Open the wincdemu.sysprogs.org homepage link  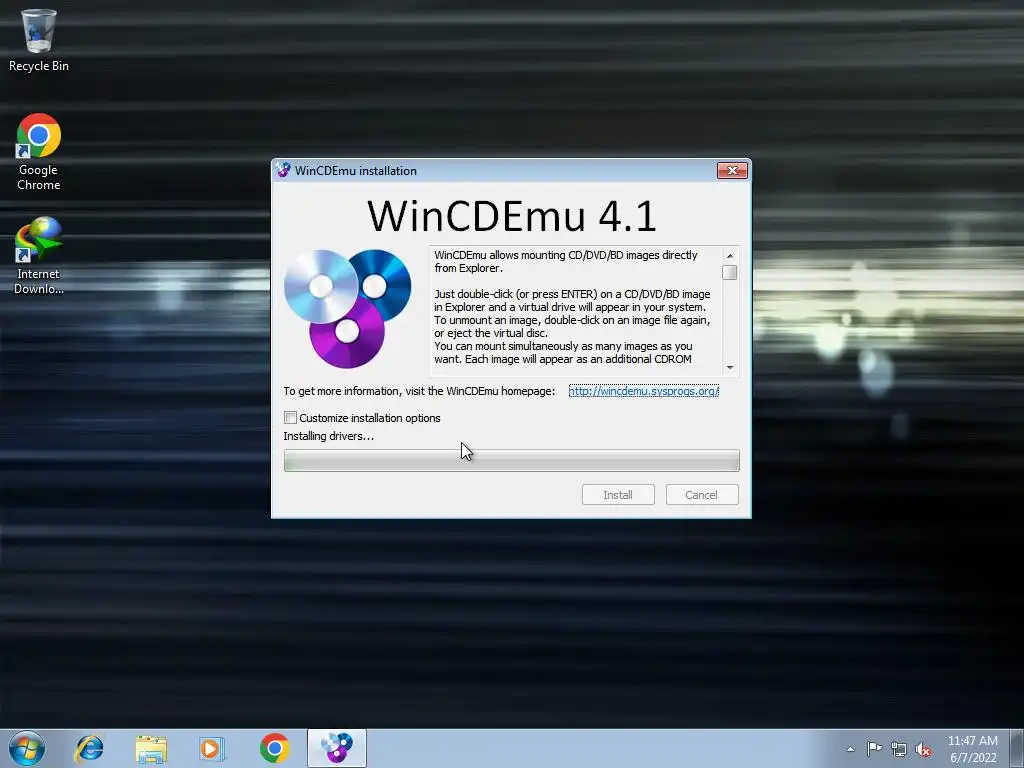click(x=643, y=391)
